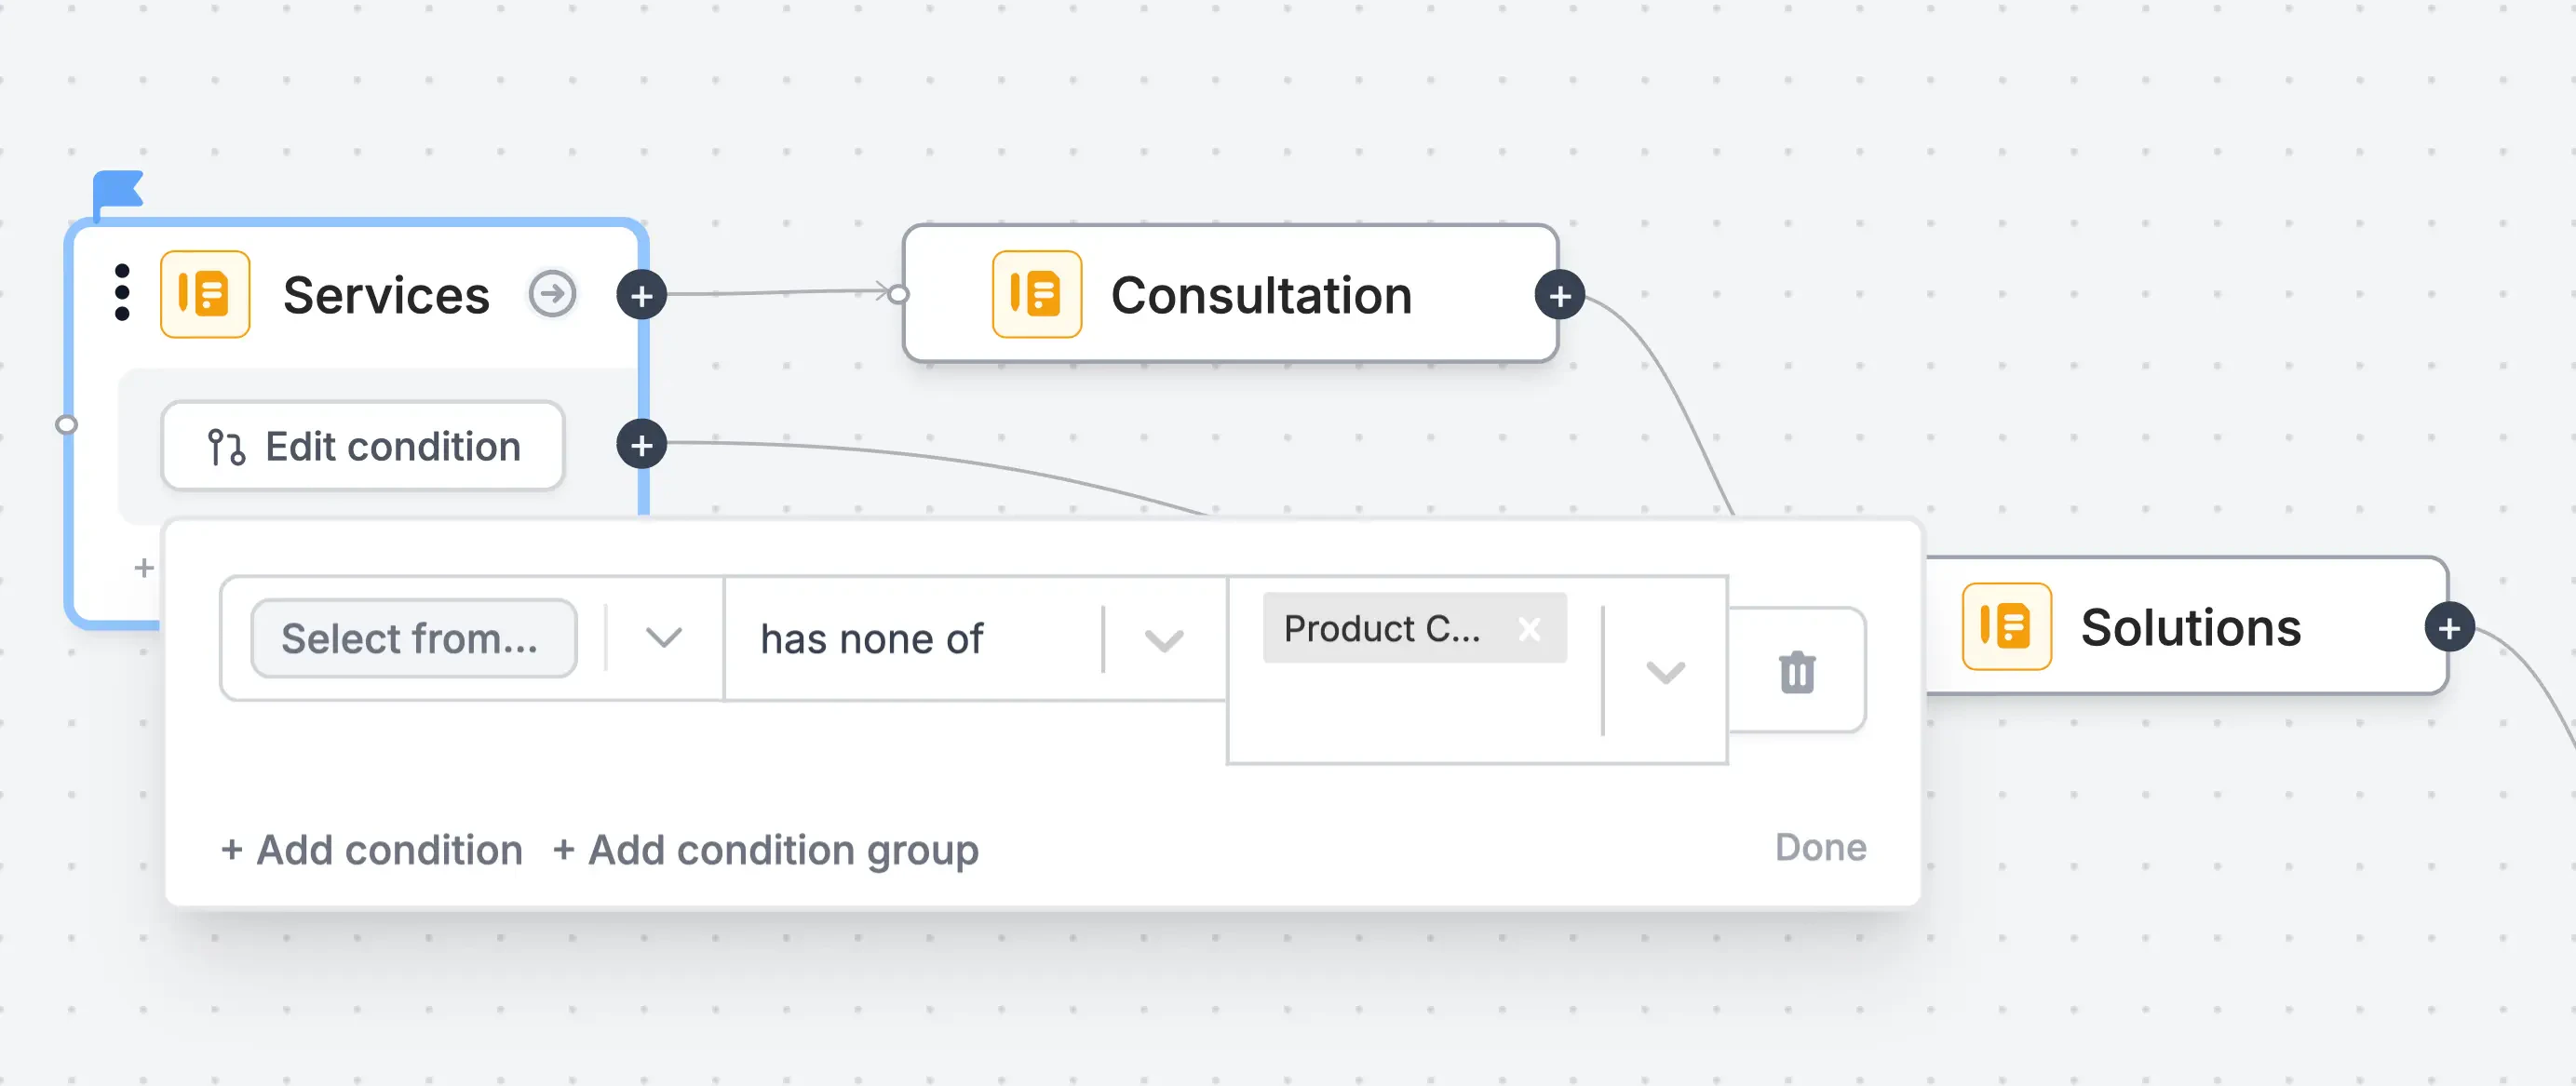
Task: Click the plus connector on Solutions block
Action: click(2449, 629)
